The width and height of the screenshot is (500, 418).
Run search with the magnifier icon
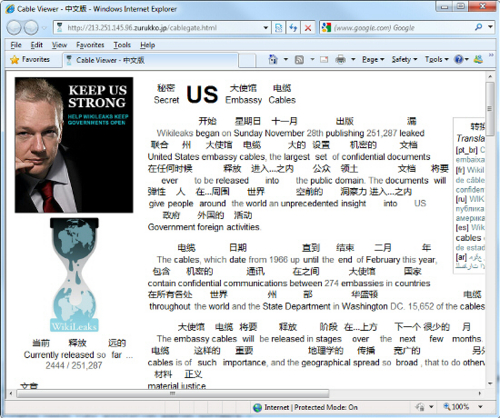pyautogui.click(x=478, y=27)
